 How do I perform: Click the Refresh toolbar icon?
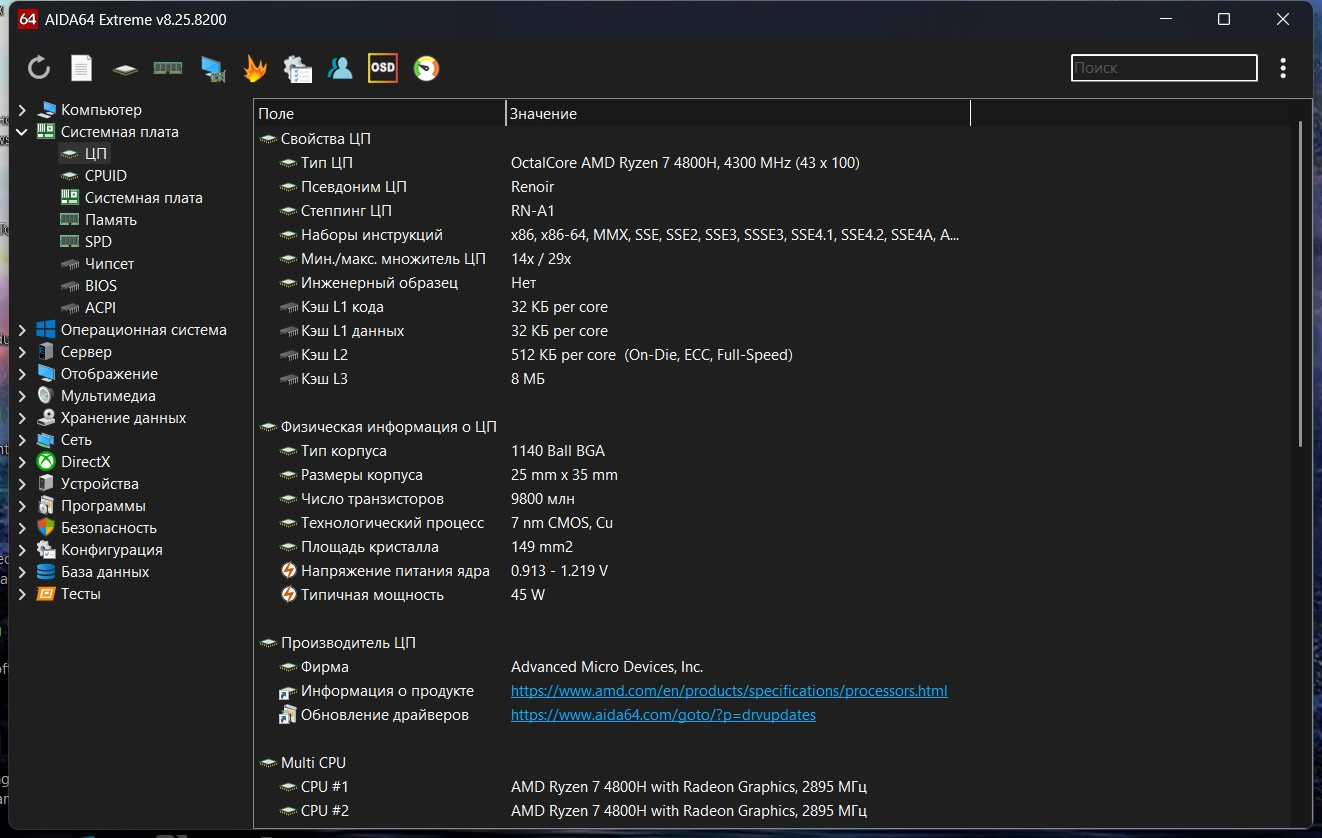click(x=39, y=68)
